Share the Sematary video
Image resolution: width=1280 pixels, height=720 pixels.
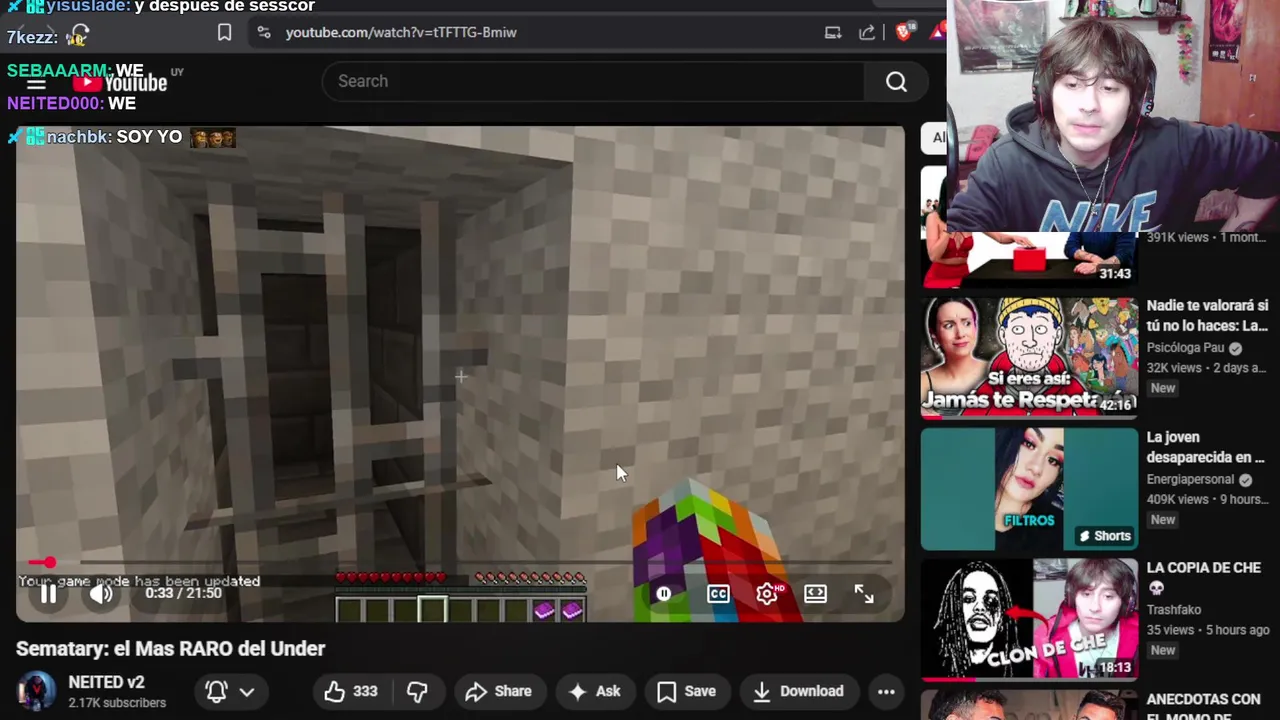pyautogui.click(x=498, y=691)
